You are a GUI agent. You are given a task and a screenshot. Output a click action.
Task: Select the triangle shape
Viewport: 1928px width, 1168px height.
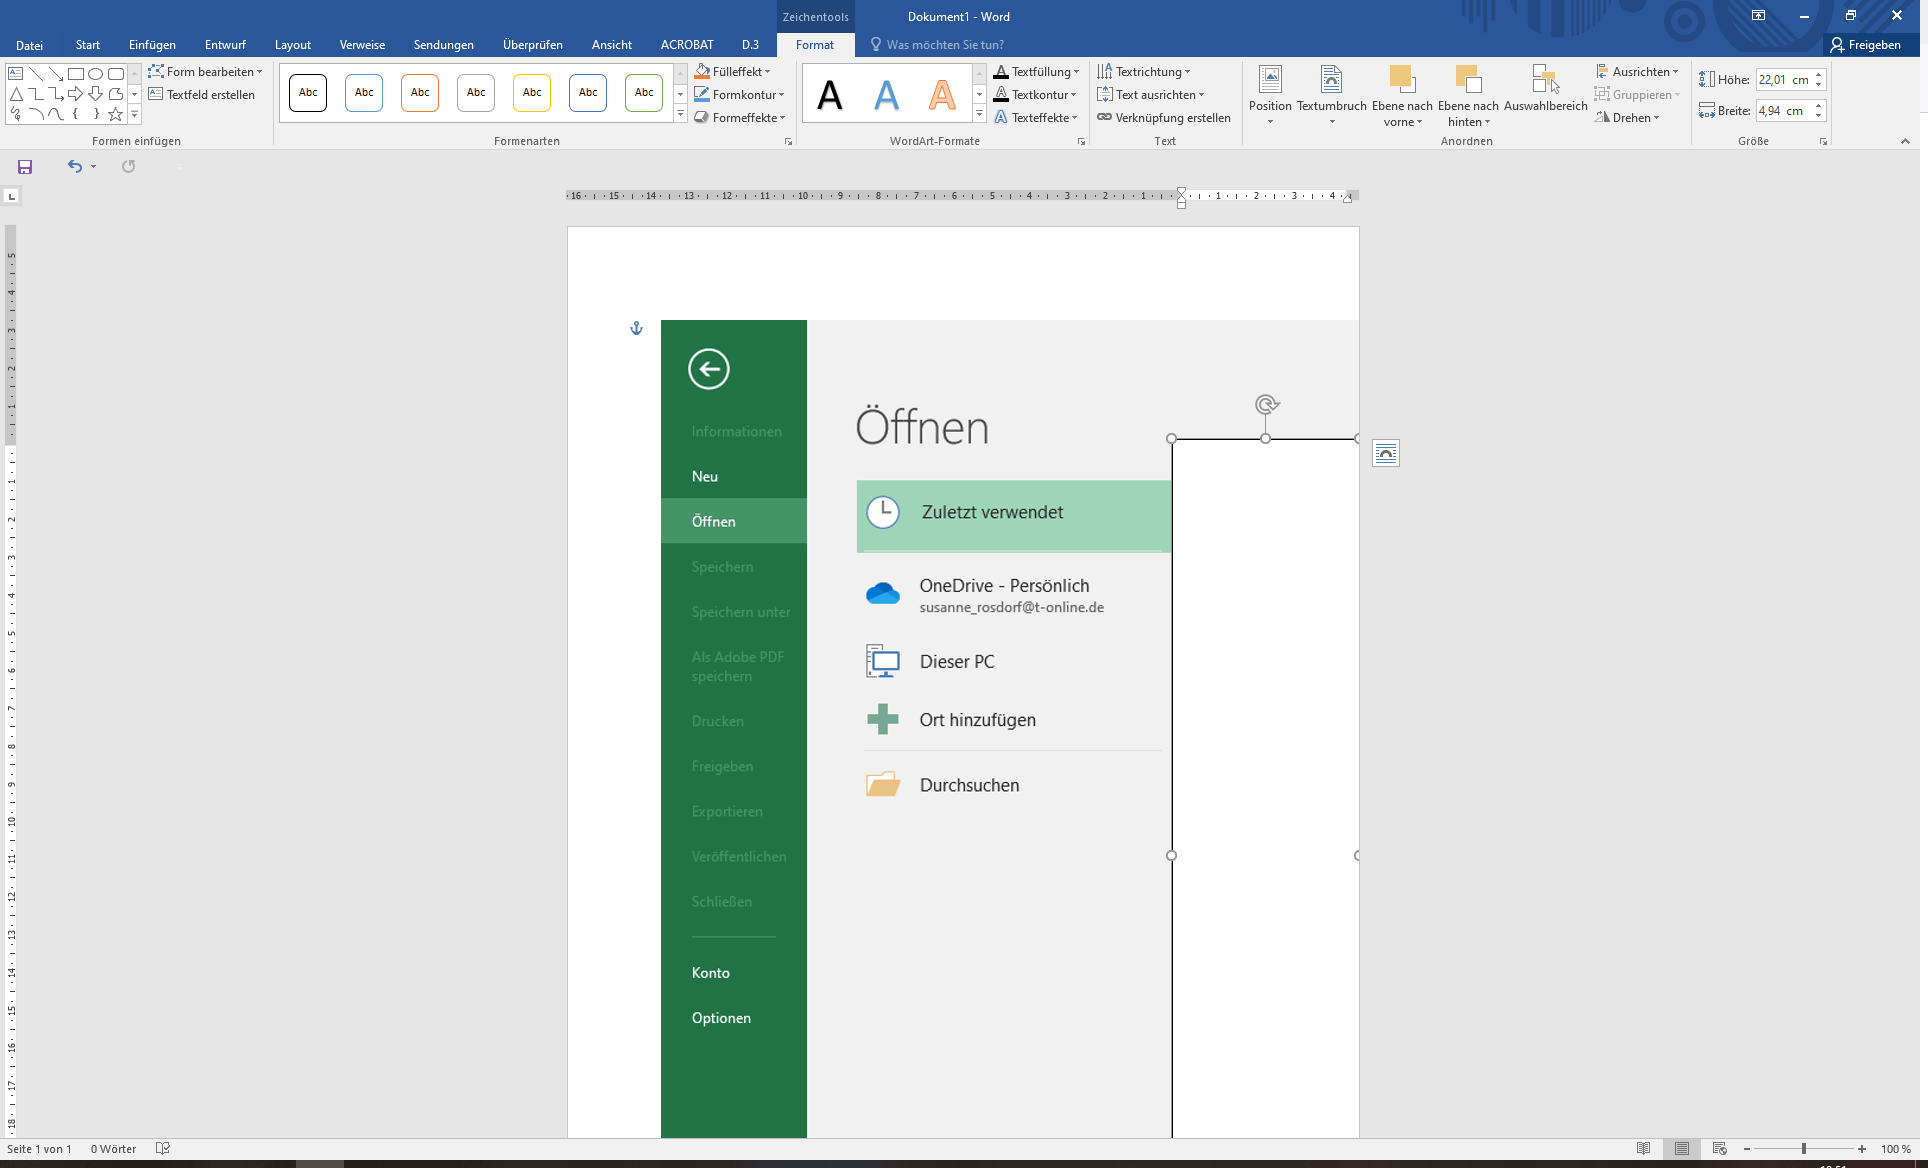point(16,94)
